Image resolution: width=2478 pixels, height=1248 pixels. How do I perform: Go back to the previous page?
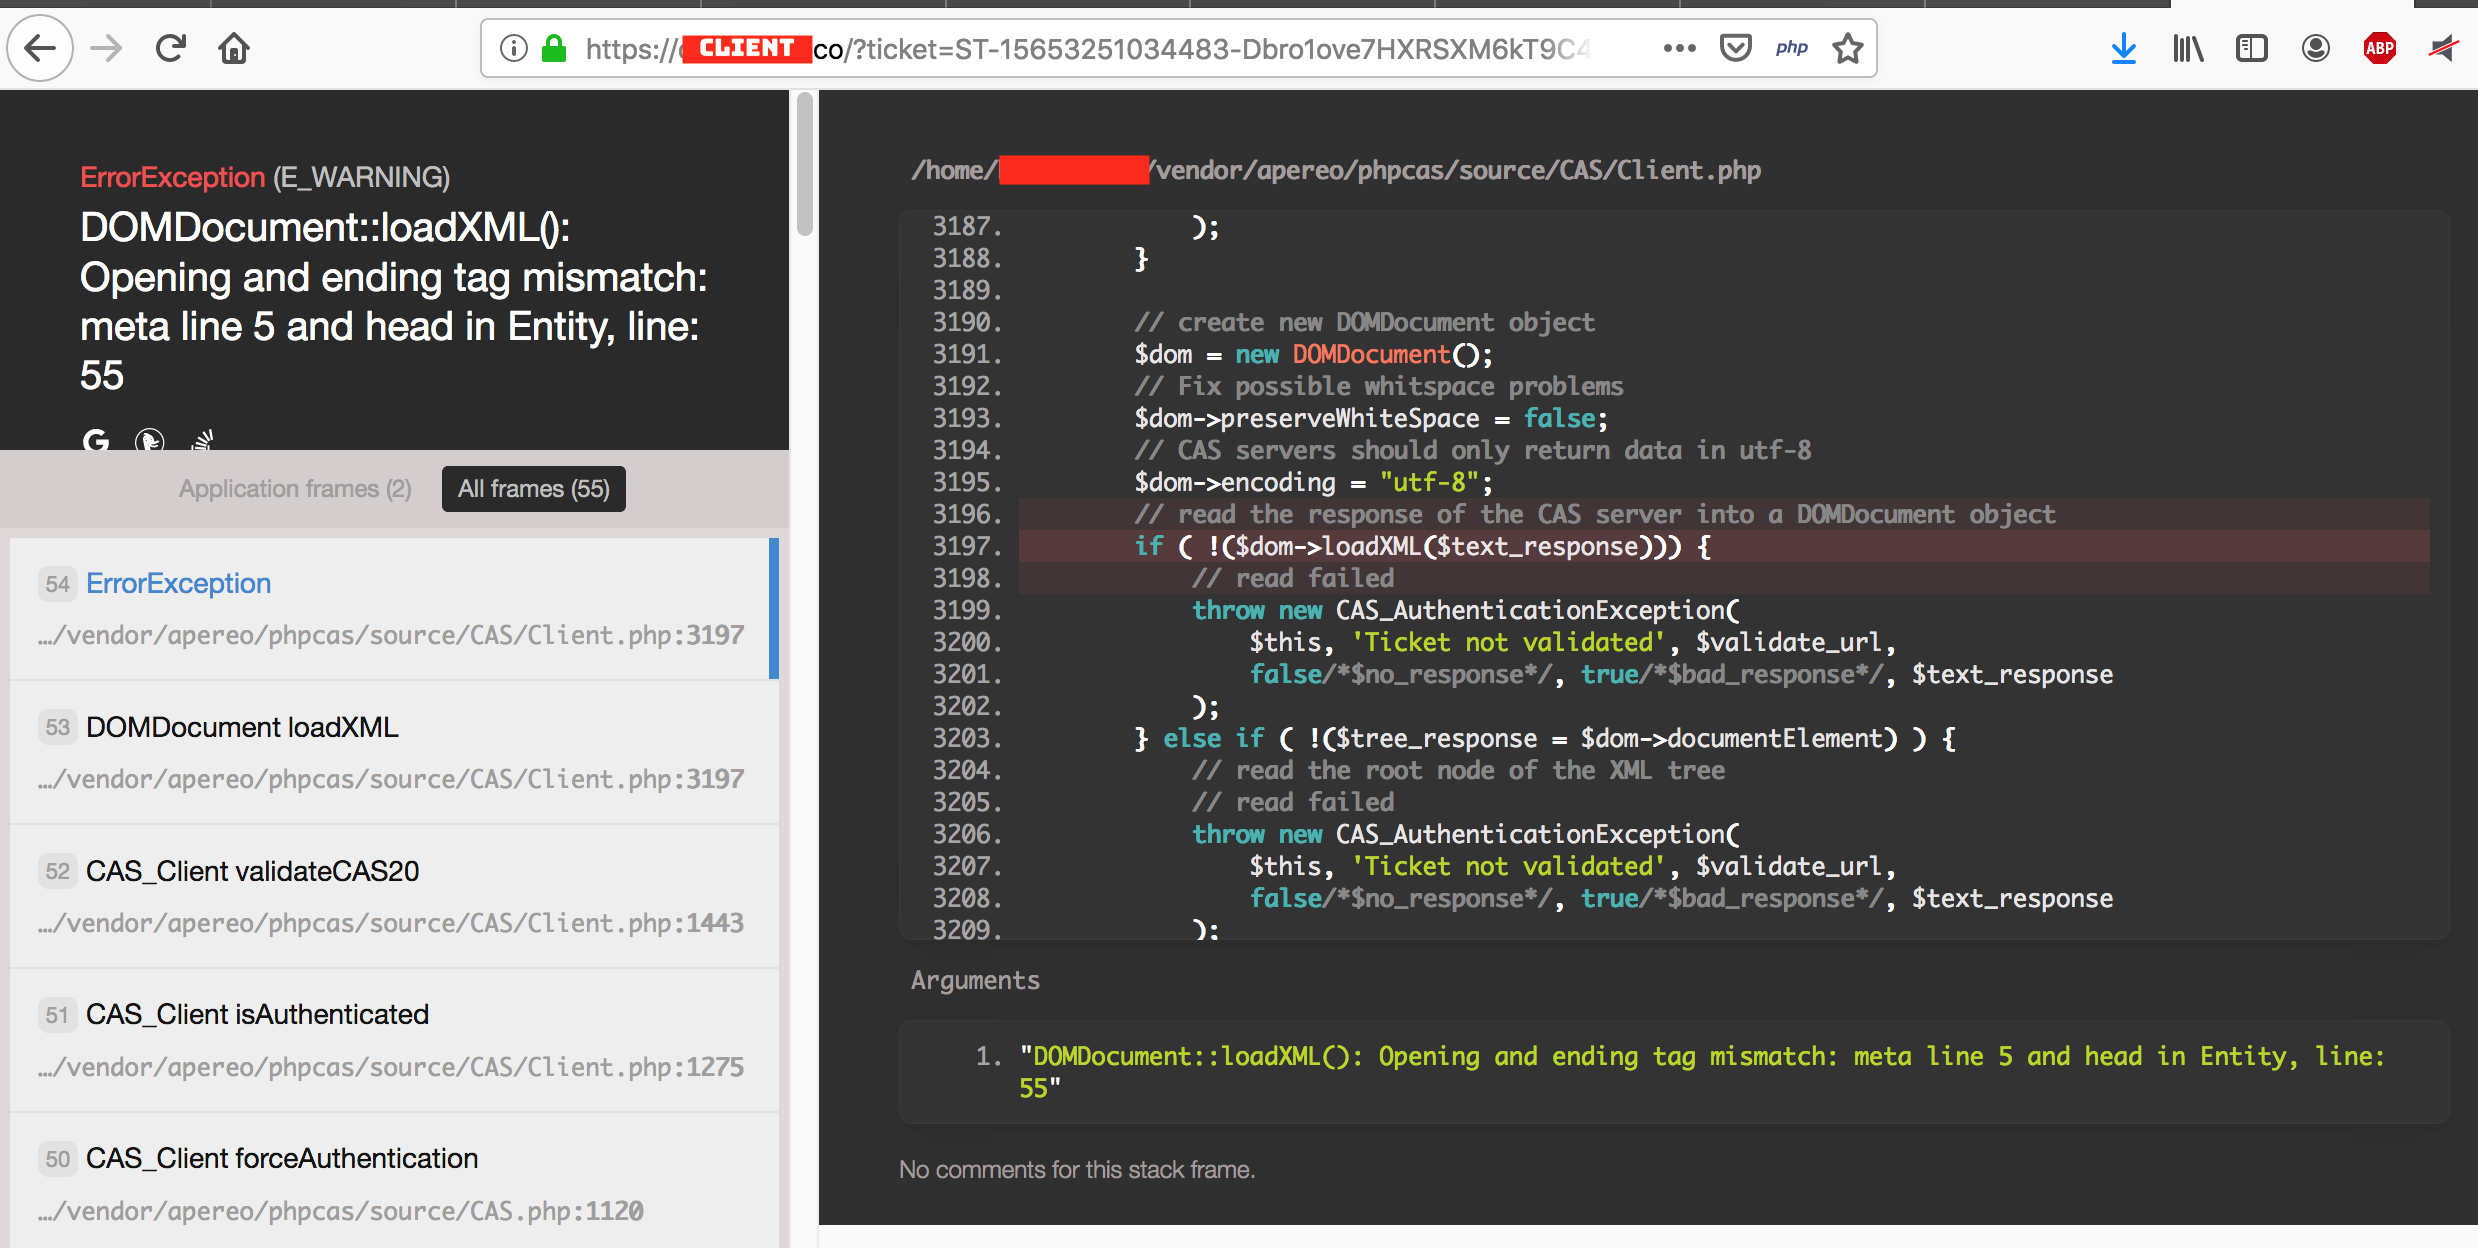click(x=40, y=48)
